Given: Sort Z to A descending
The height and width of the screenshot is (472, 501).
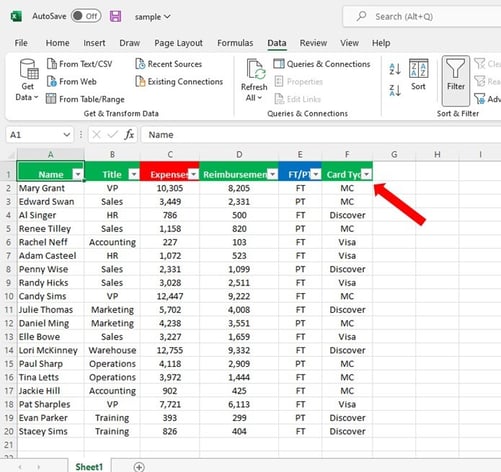Looking at the screenshot, I should (395, 90).
